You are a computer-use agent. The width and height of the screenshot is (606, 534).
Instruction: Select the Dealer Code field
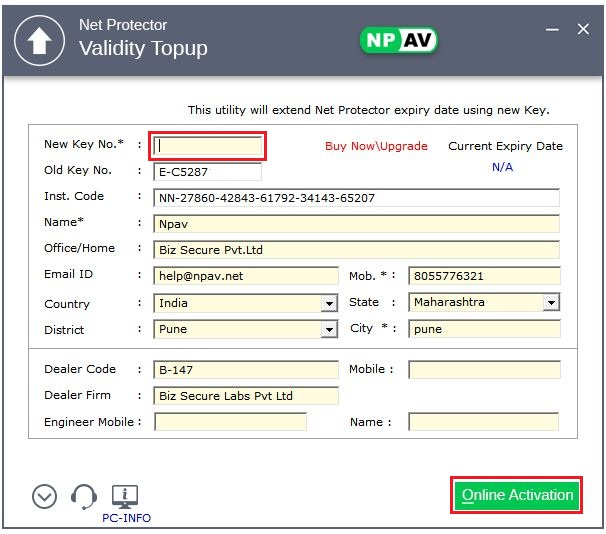[x=246, y=370]
